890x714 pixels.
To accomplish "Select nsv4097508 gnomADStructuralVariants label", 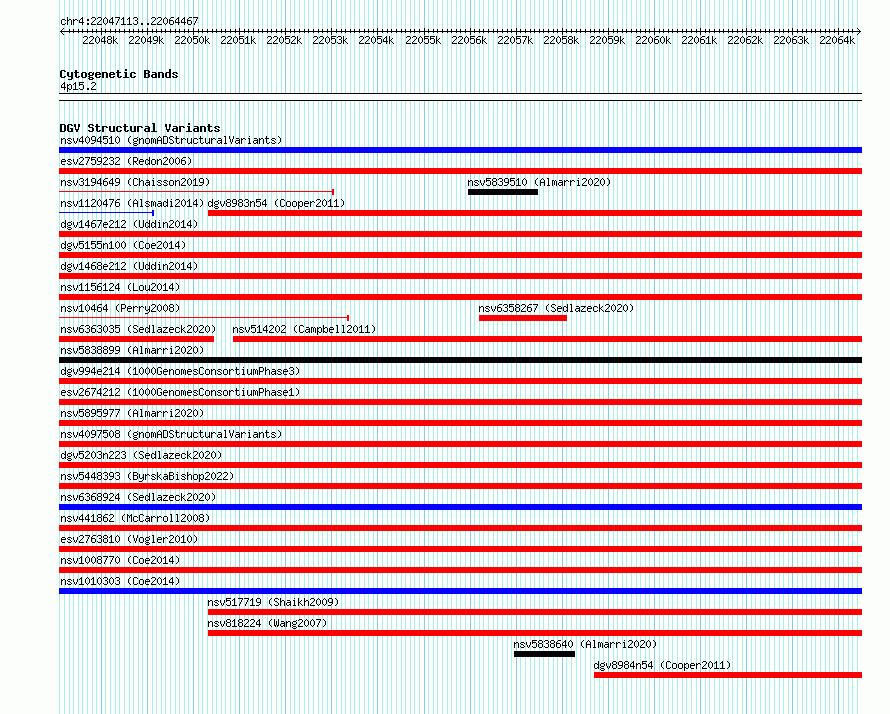I will click(171, 434).
